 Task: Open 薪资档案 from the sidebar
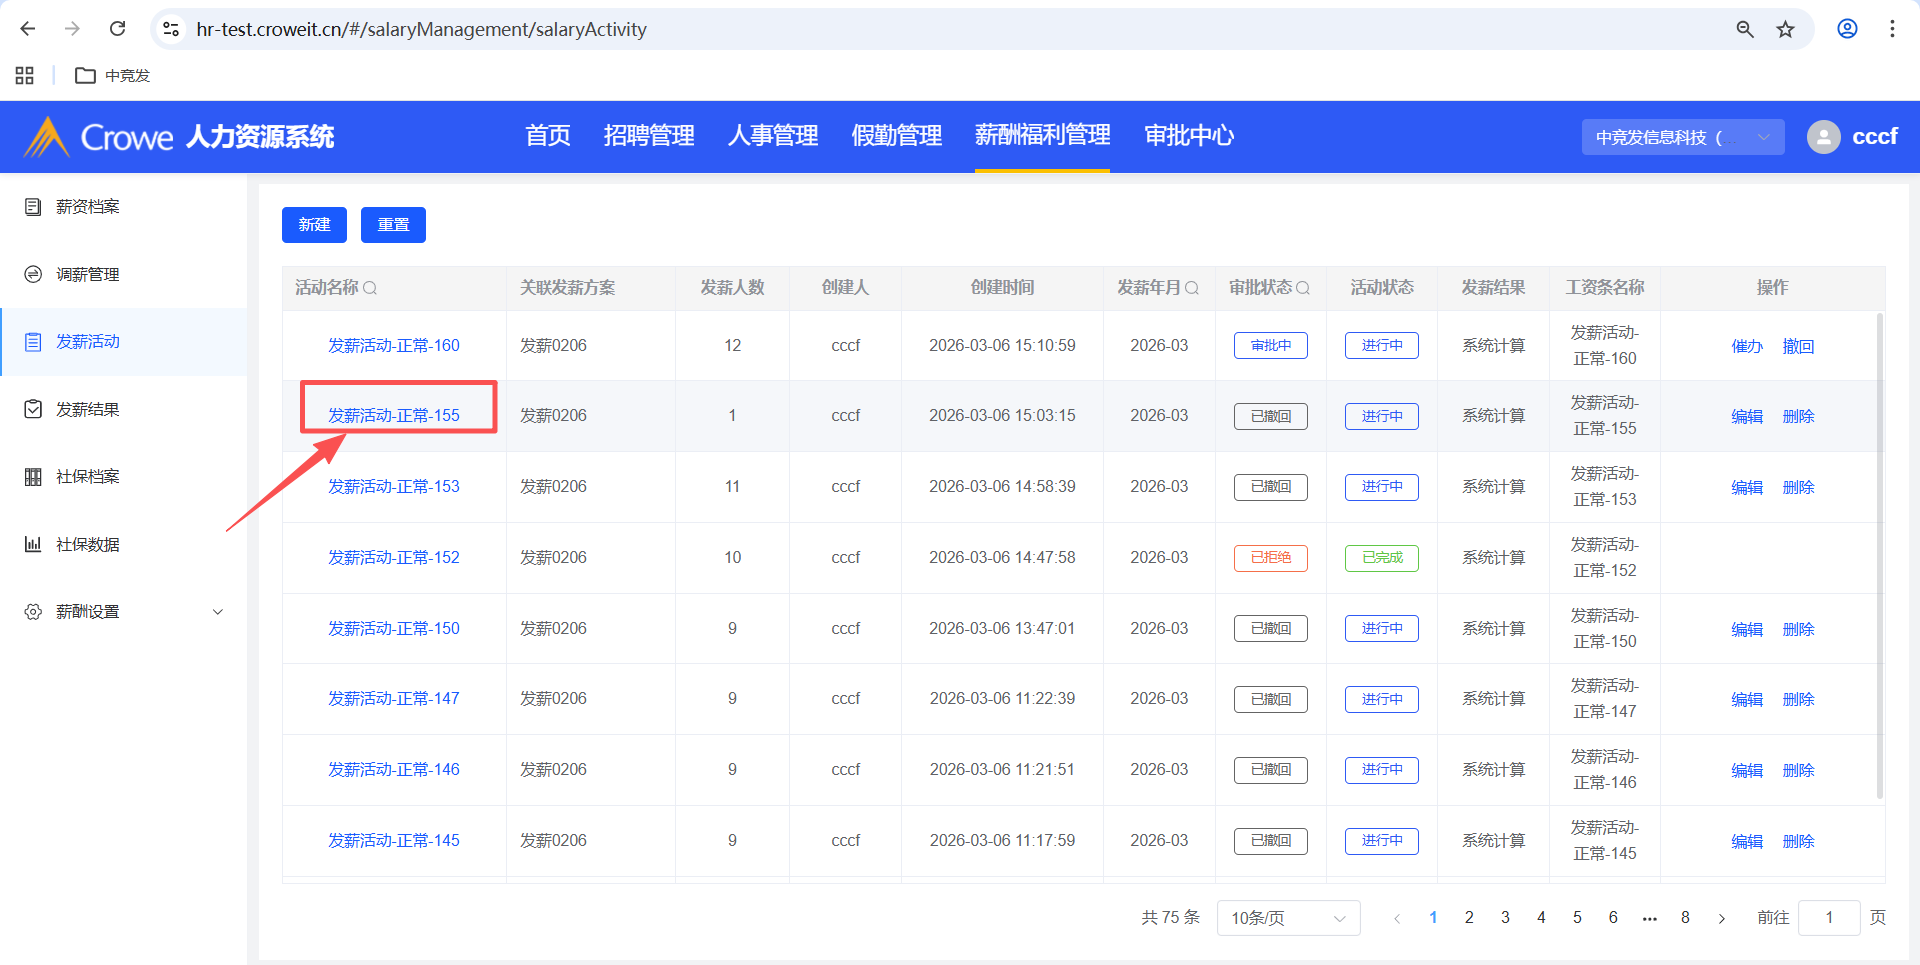pos(88,207)
